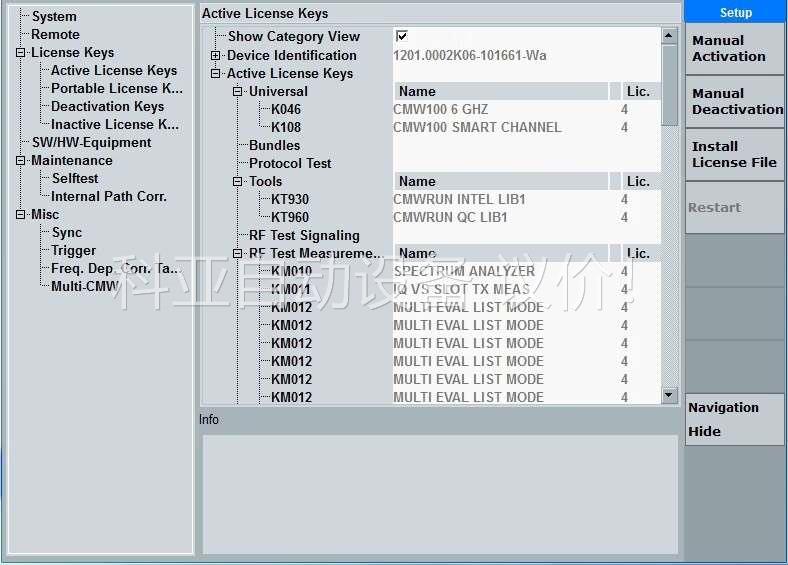Collapse the RF Test Measurement category
Image resolution: width=788 pixels, height=565 pixels.
238,254
